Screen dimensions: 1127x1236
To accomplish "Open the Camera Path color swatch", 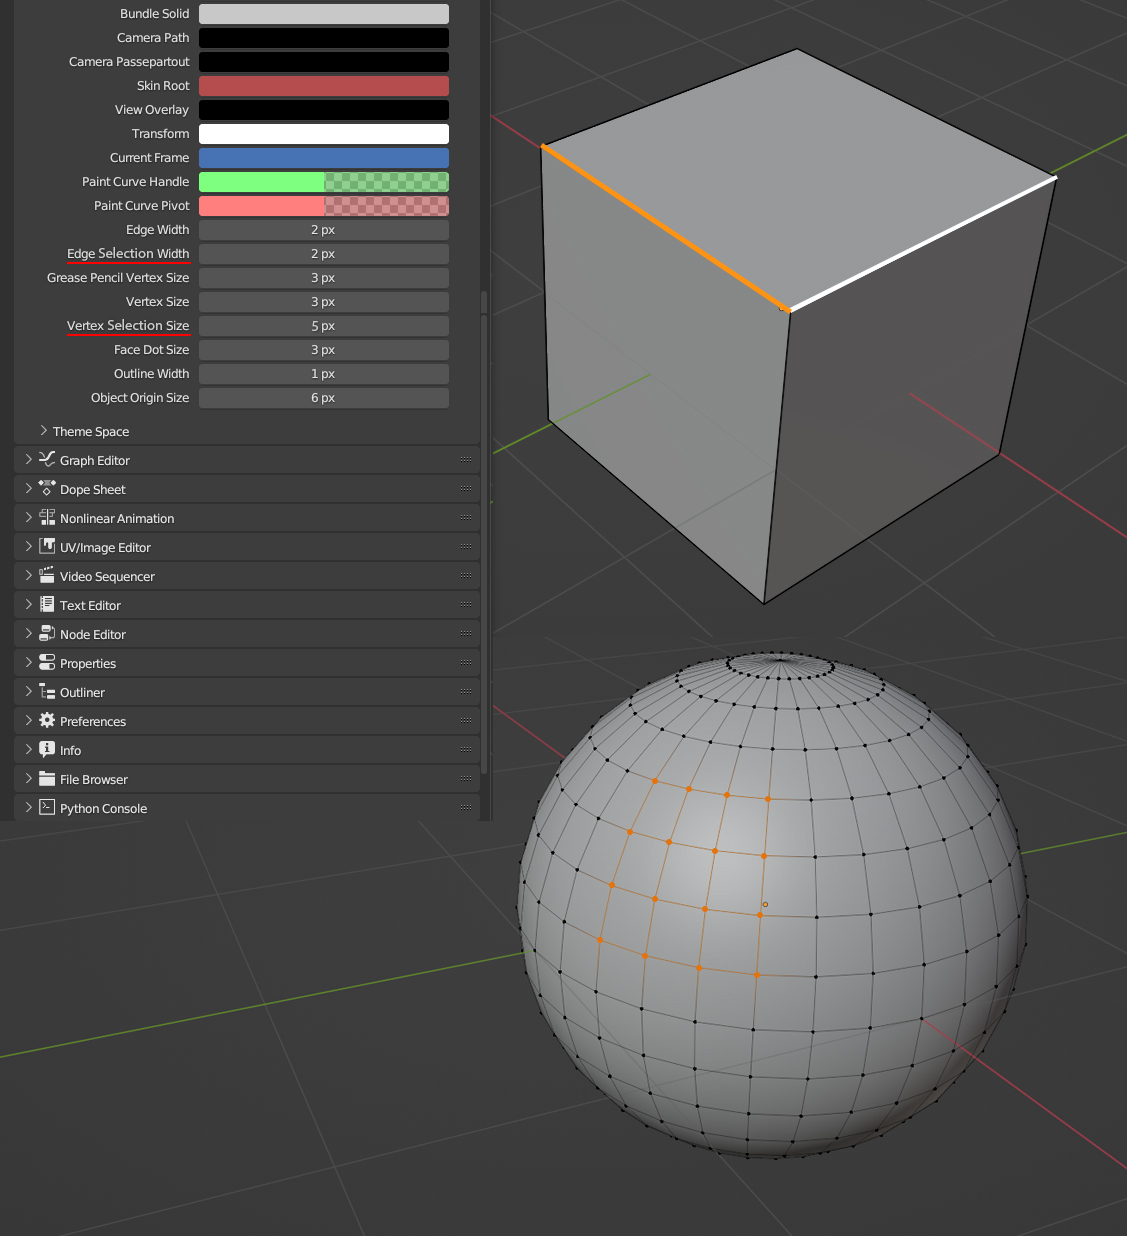I will pos(324,38).
